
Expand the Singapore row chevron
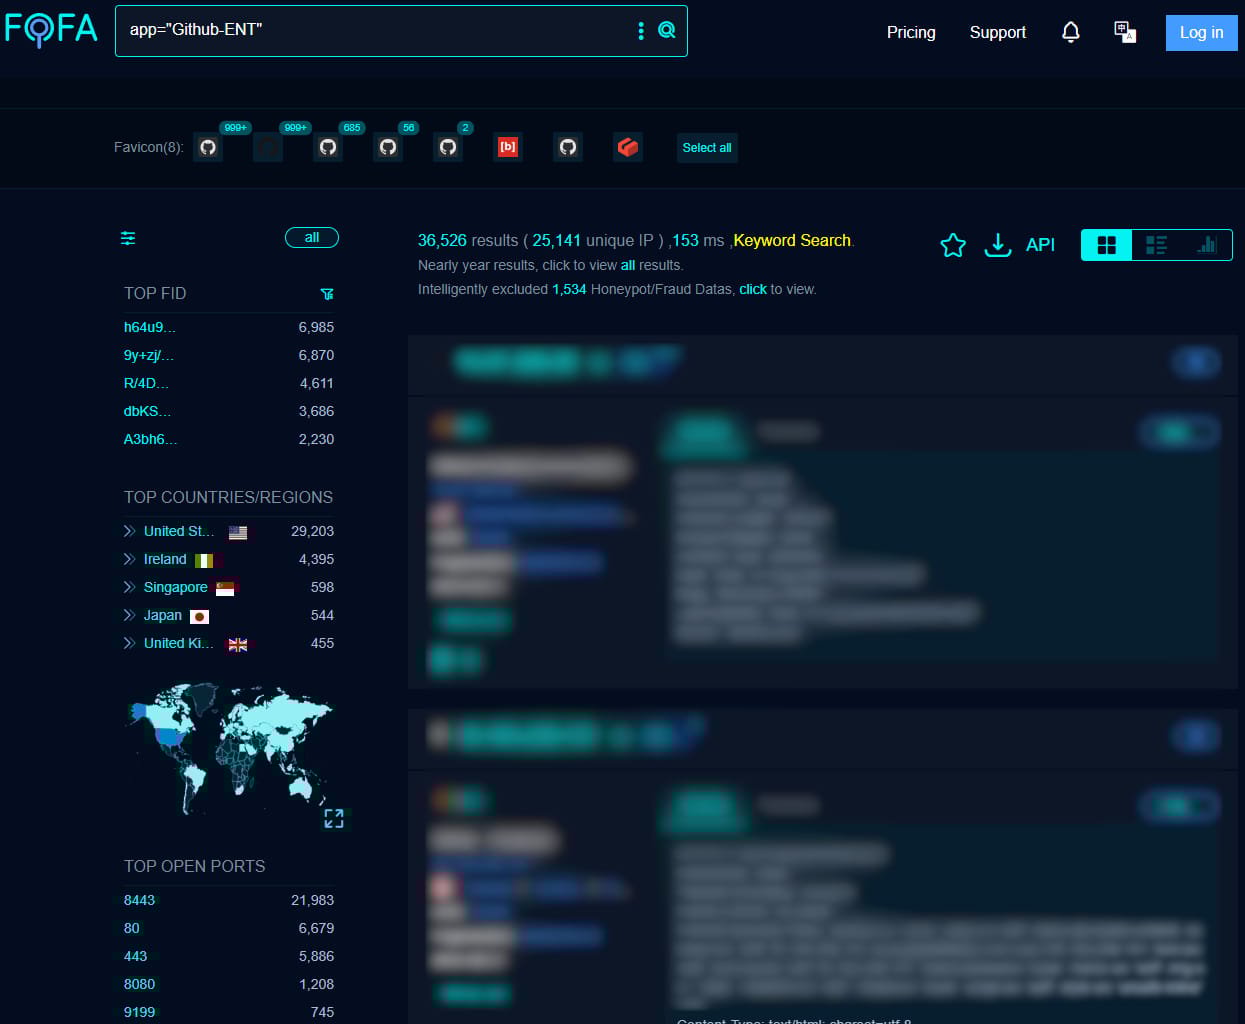click(129, 587)
